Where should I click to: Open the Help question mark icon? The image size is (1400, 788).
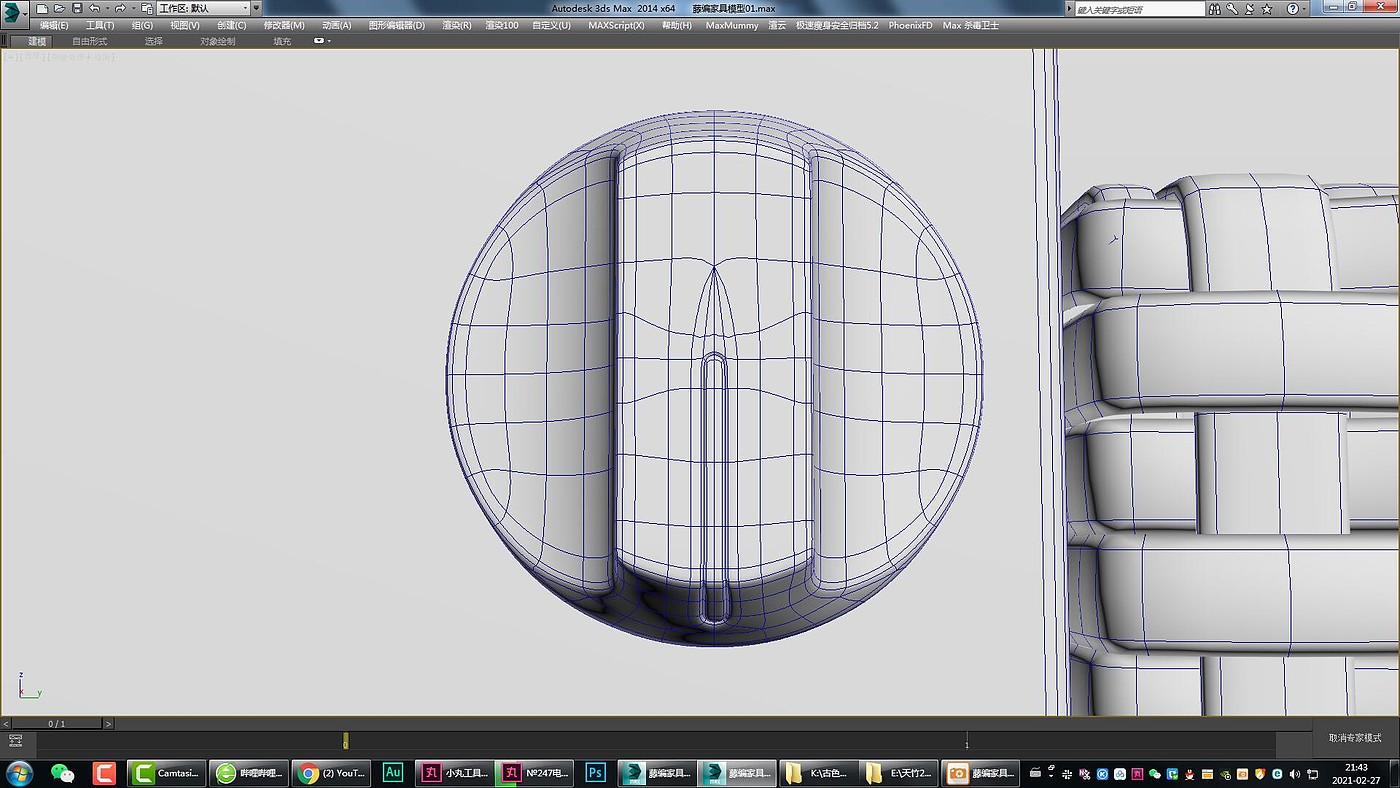click(1292, 9)
